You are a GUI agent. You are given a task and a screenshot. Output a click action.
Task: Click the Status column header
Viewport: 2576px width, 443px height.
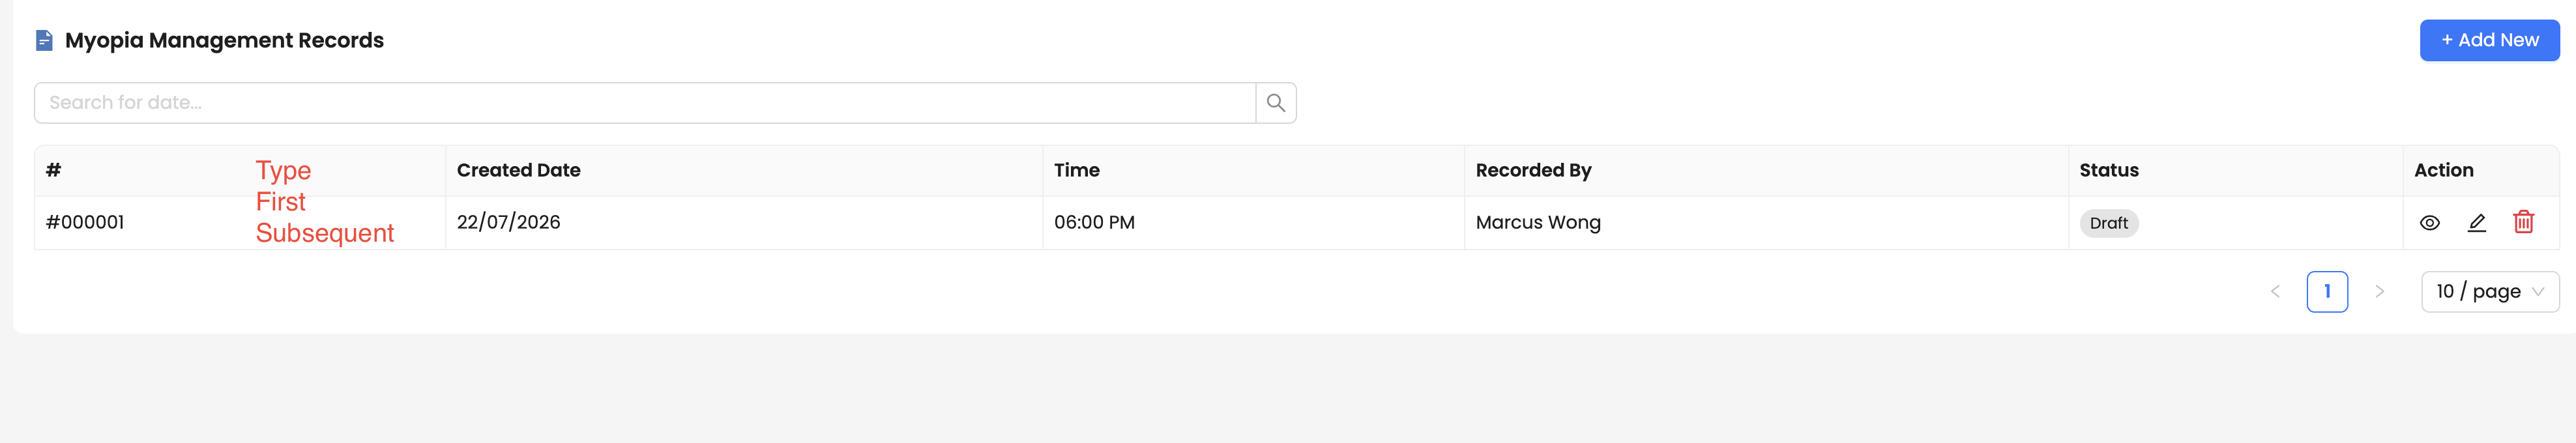click(x=2108, y=170)
